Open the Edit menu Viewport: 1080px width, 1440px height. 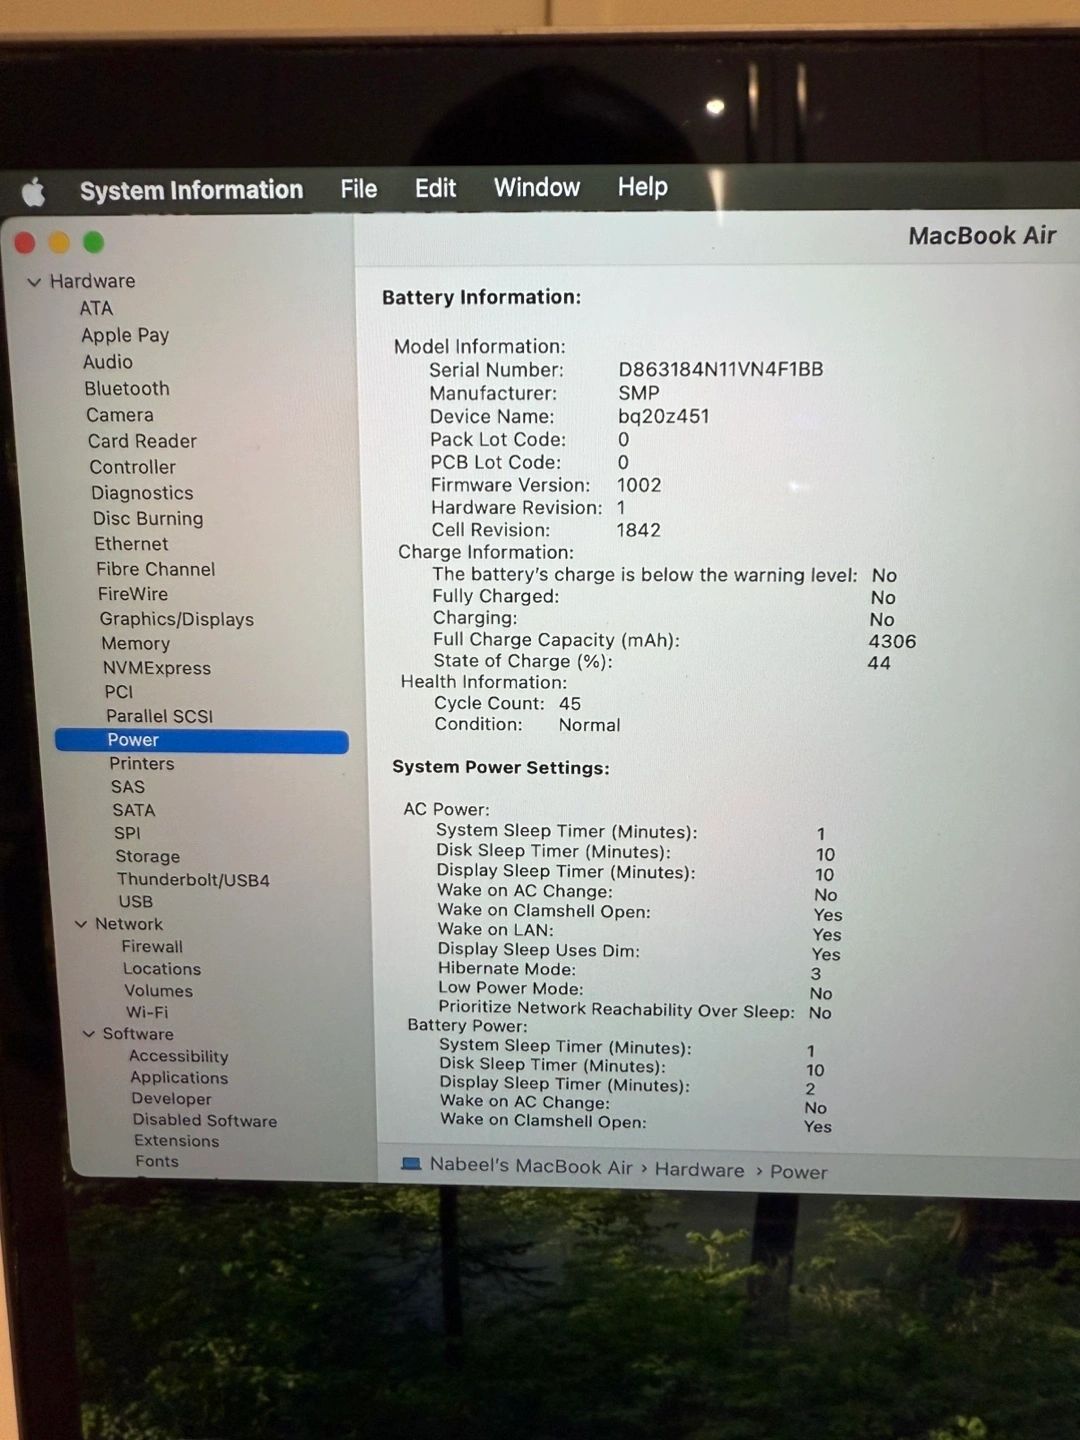(435, 188)
